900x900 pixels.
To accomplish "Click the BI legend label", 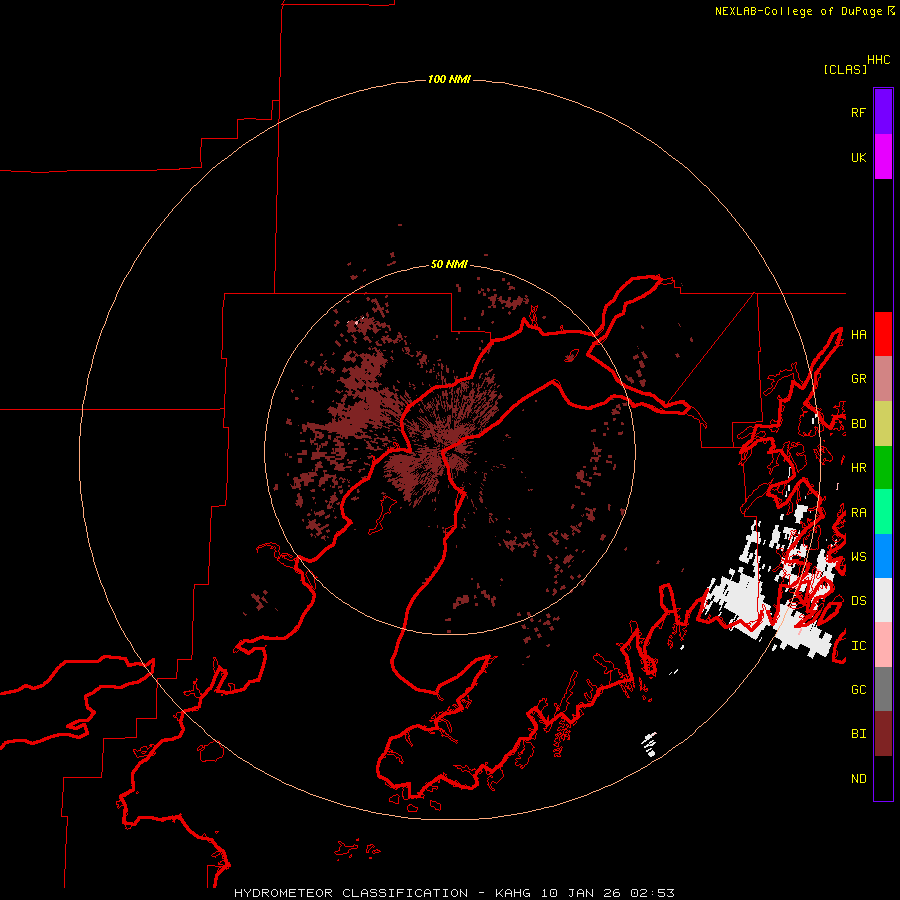I will click(x=859, y=734).
